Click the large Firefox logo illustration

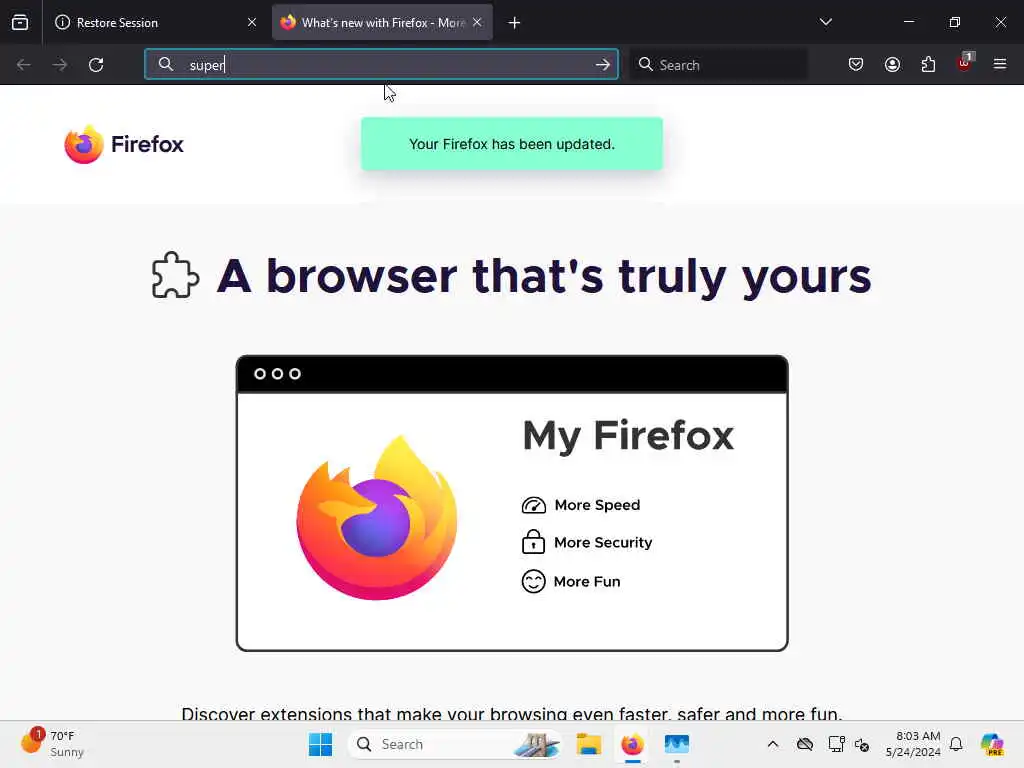(377, 518)
